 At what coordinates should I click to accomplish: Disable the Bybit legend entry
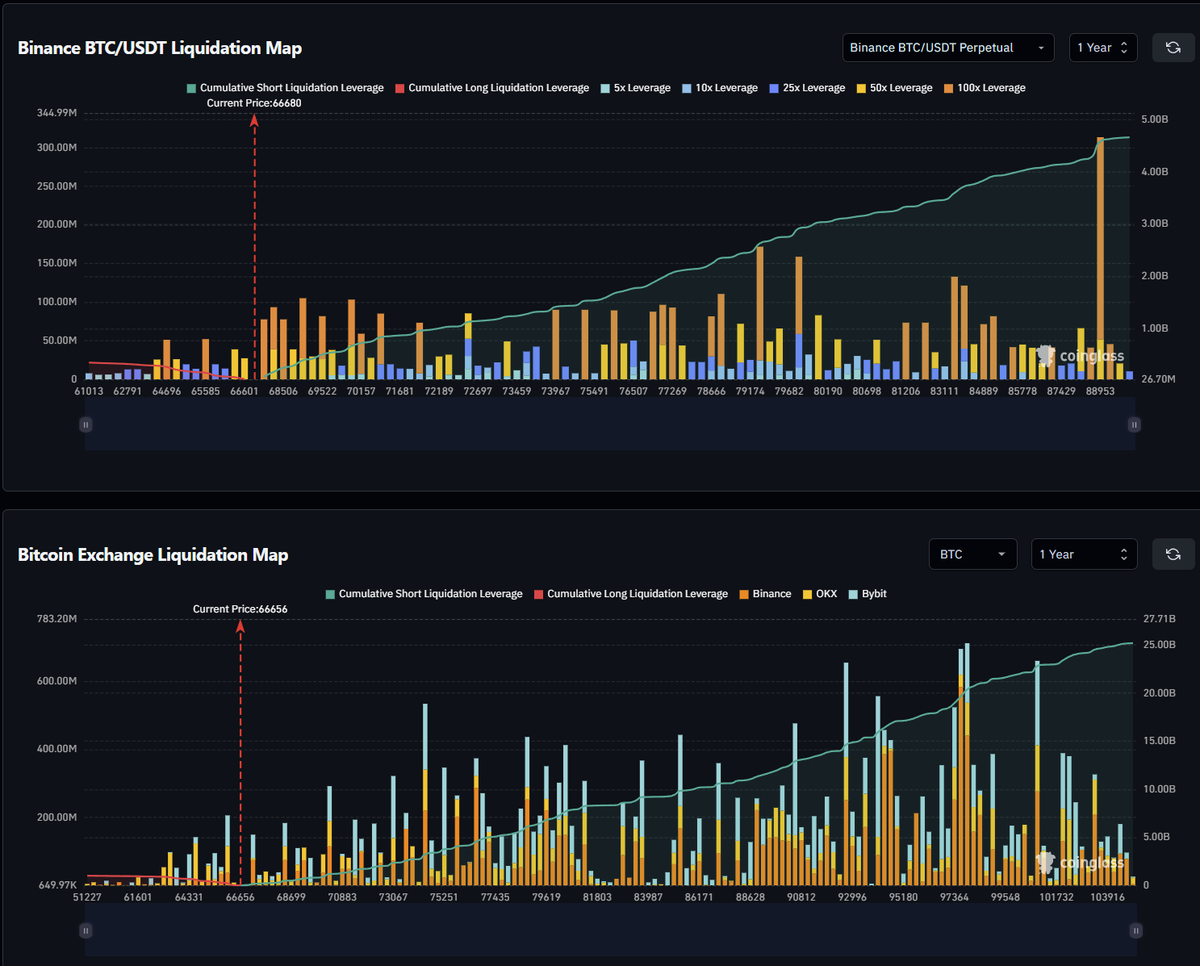pyautogui.click(x=868, y=593)
